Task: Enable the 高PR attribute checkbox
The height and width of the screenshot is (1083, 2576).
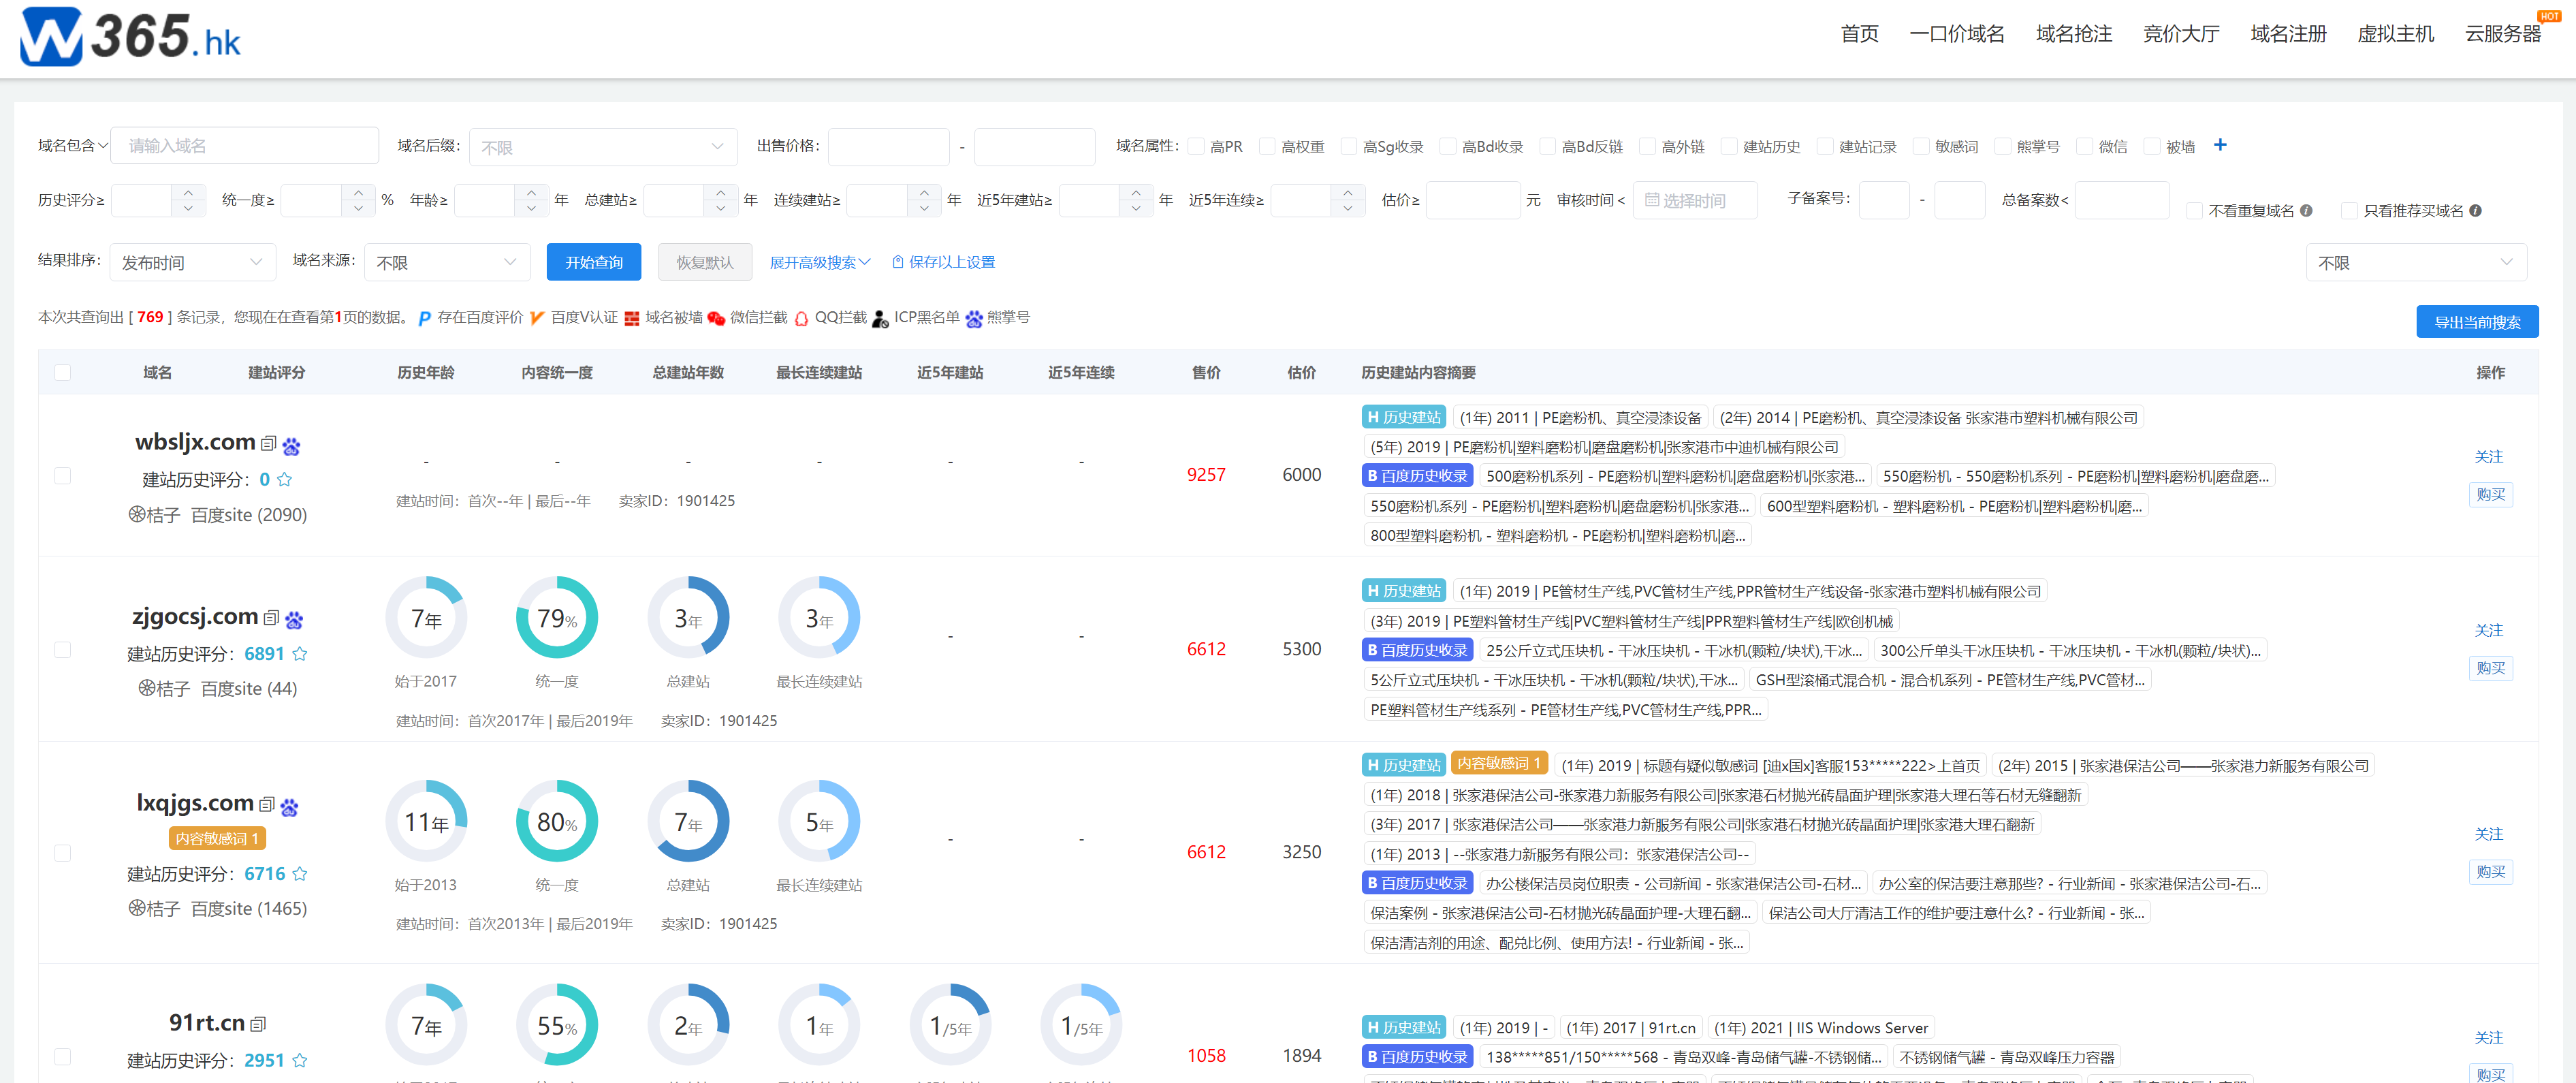Action: [x=1196, y=146]
